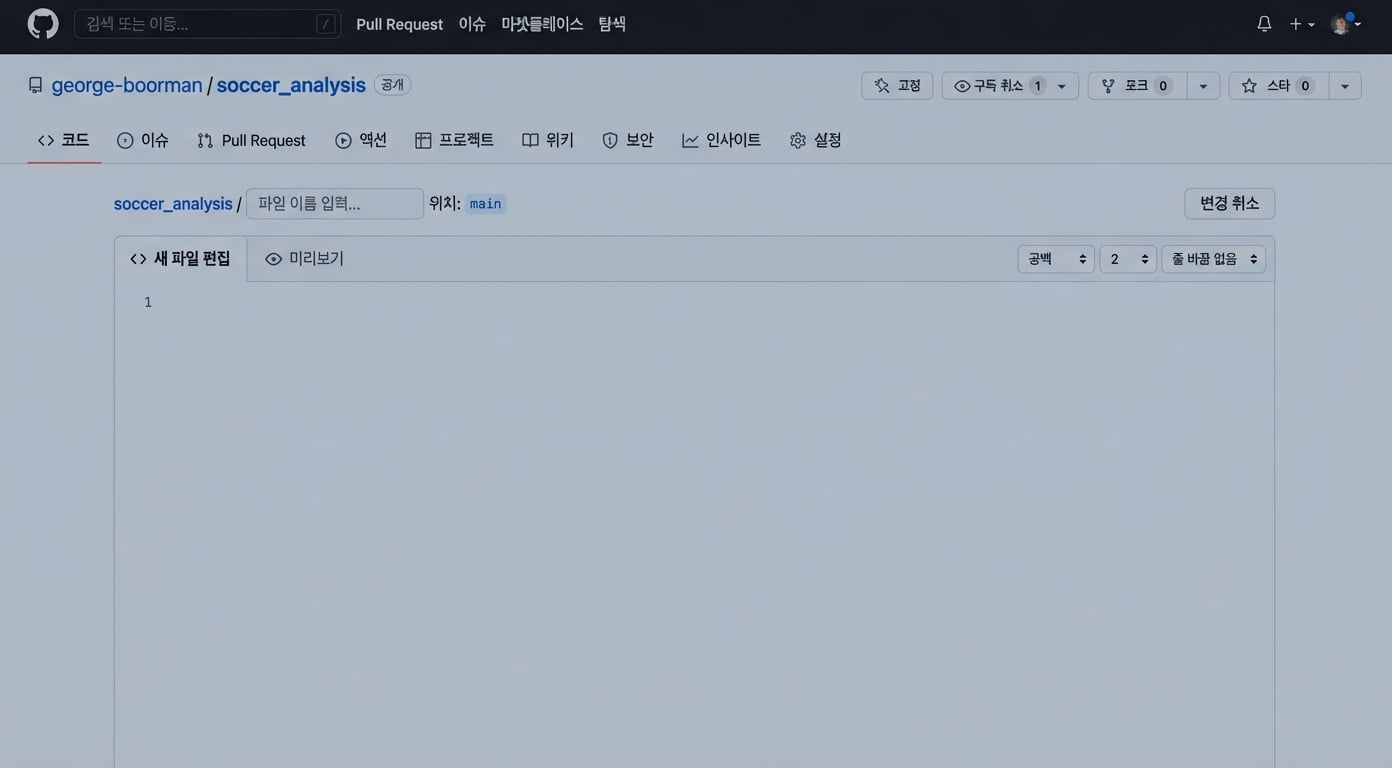Open the 줄 바꿈 없음 wrap dropdown
Viewport: 1392px width, 768px height.
click(x=1213, y=259)
